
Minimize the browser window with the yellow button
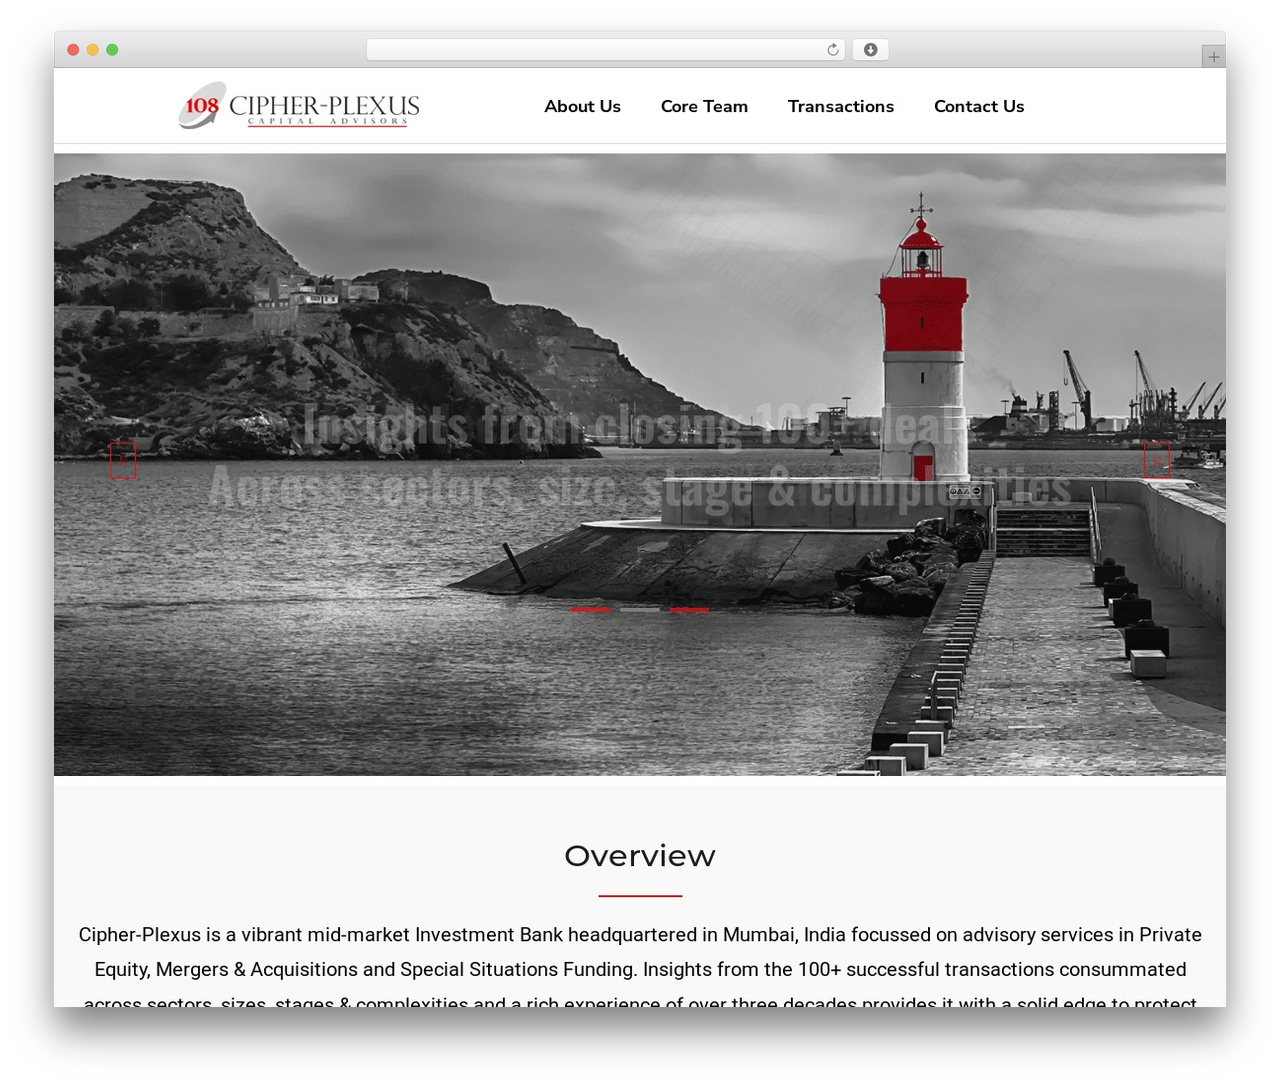[x=92, y=50]
